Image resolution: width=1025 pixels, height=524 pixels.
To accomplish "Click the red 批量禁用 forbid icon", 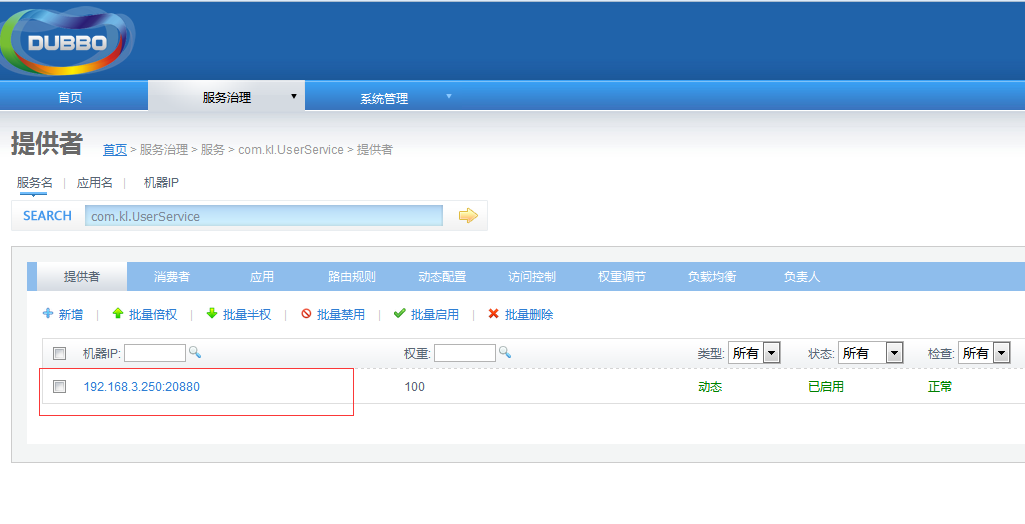I will 306,314.
